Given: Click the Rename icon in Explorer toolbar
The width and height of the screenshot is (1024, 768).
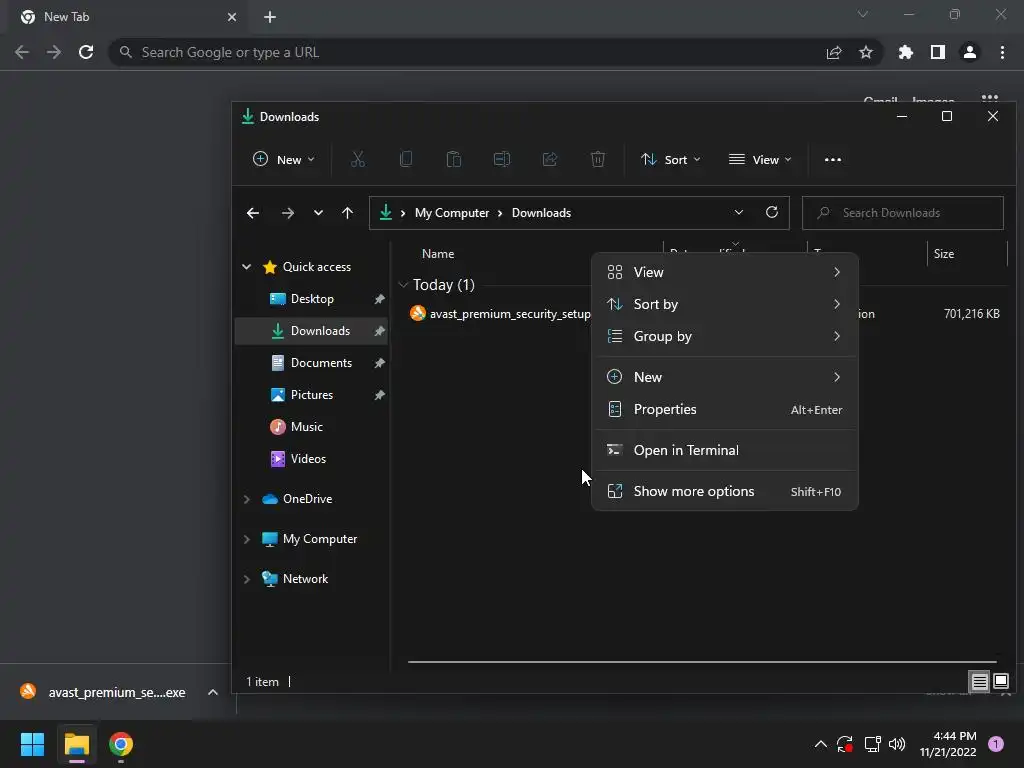Looking at the screenshot, I should click(x=502, y=159).
